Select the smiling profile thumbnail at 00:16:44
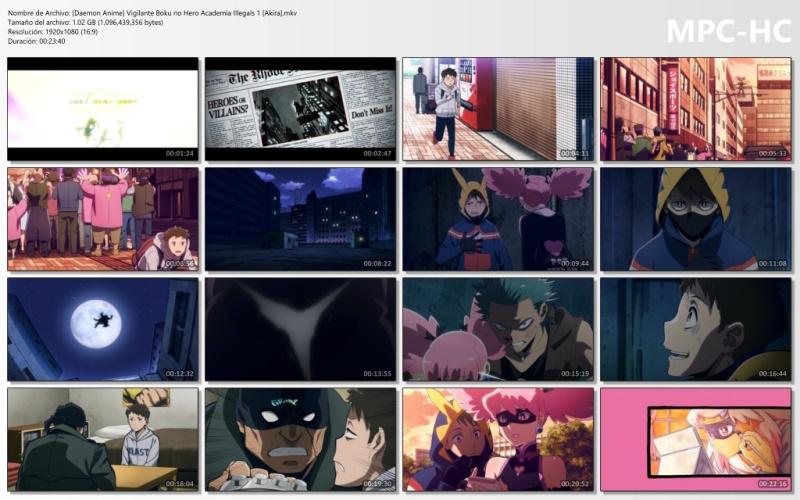The height and width of the screenshot is (500, 800). [x=696, y=329]
